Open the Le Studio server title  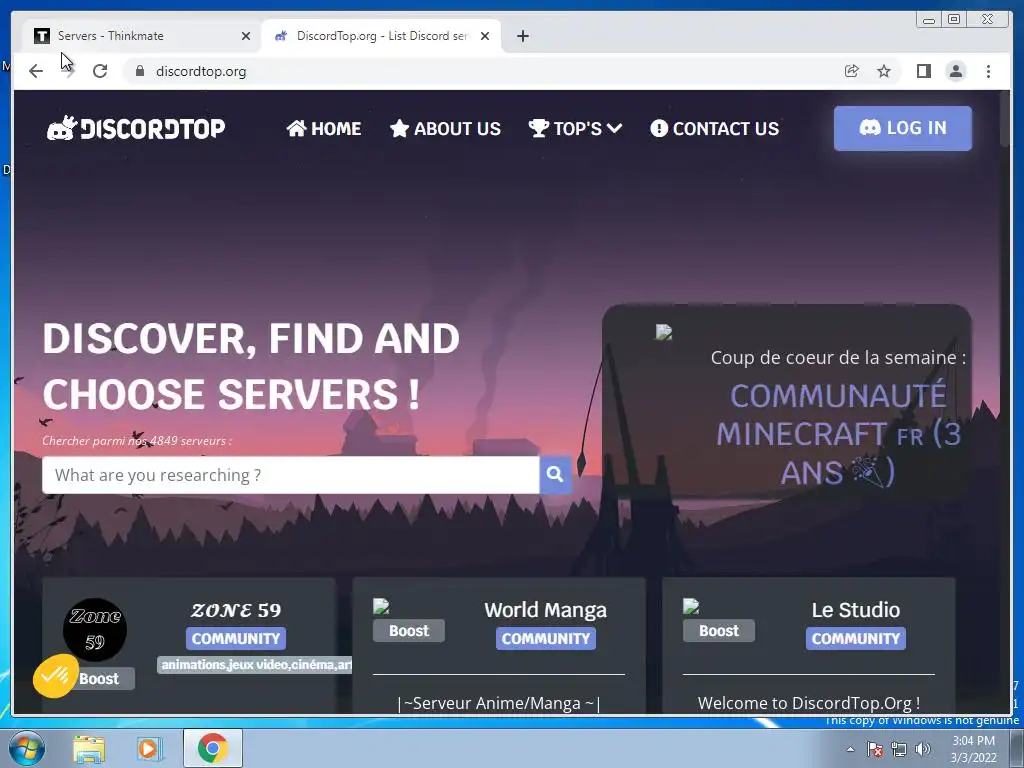click(856, 610)
